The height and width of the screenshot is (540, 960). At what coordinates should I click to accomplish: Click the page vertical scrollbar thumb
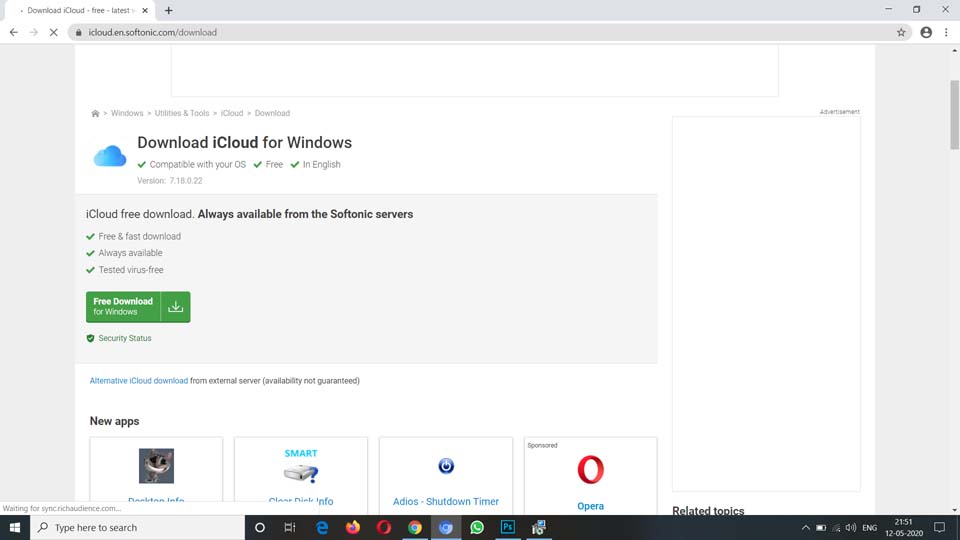click(x=954, y=114)
